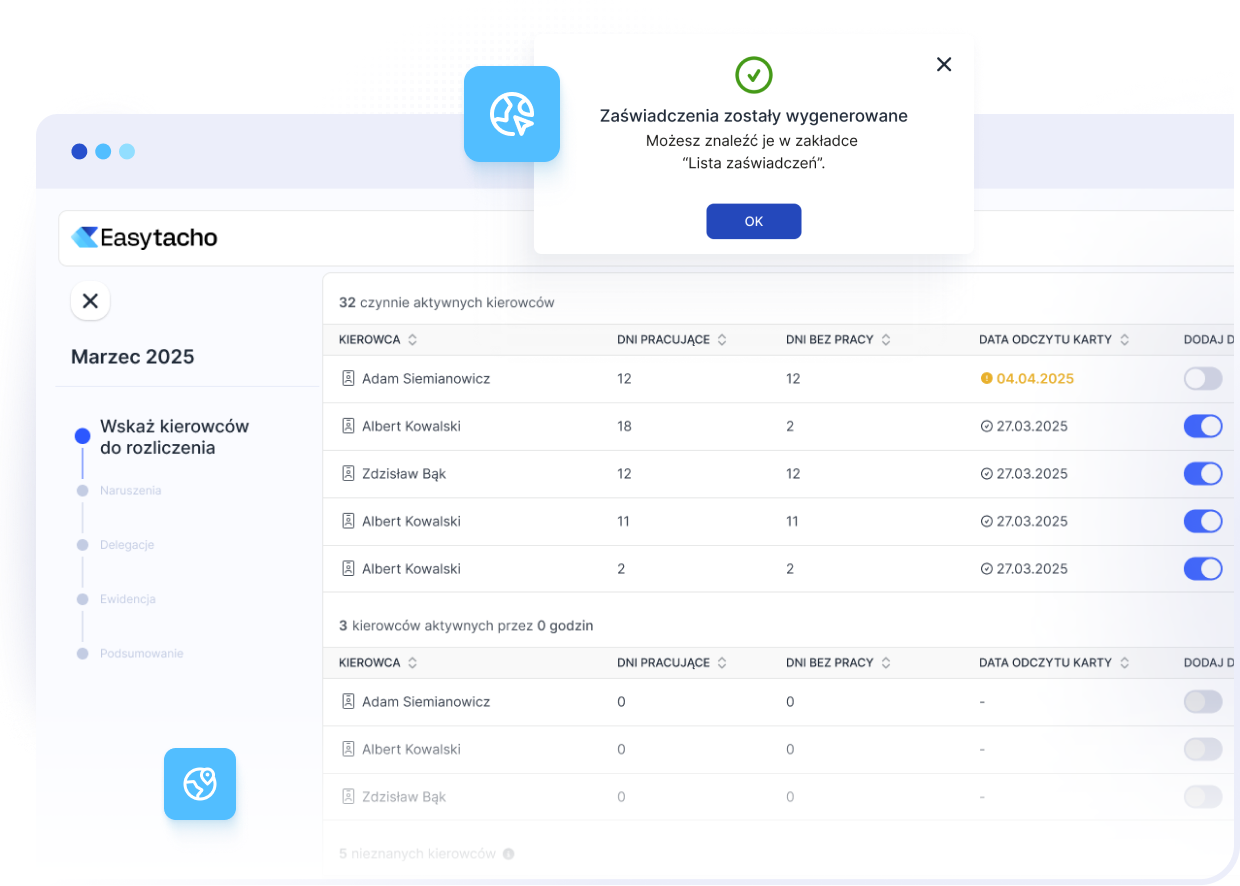Disable toggle for Albert Kowalski with 18 working days
Viewport: 1240px width, 886px height.
pyautogui.click(x=1203, y=426)
